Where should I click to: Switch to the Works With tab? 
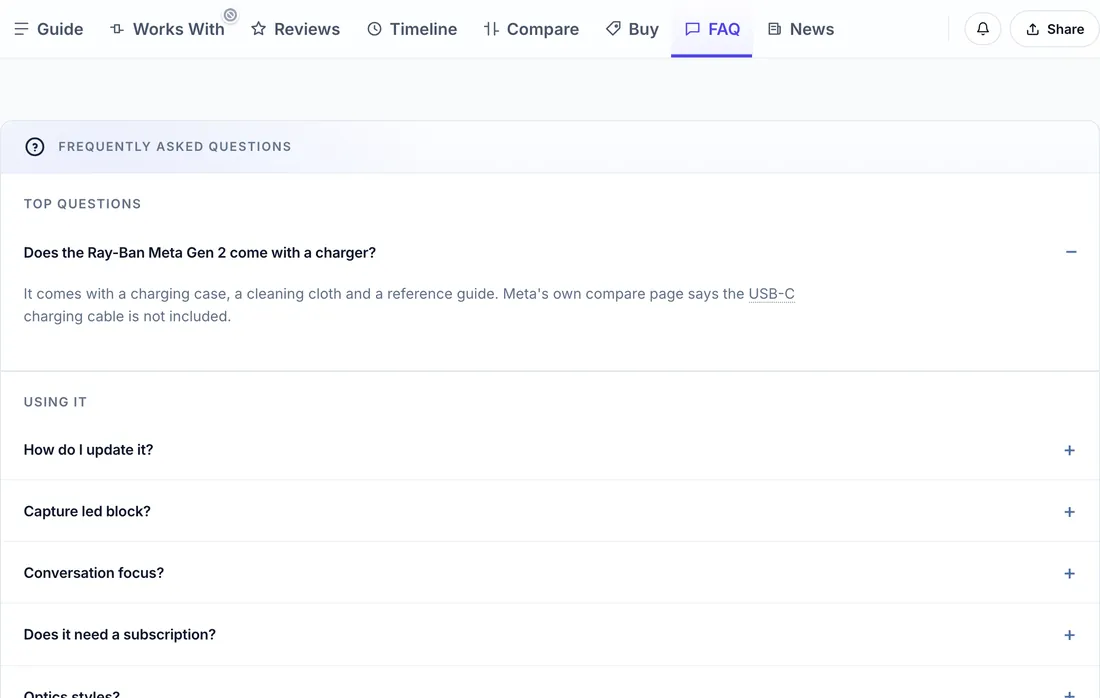[168, 29]
